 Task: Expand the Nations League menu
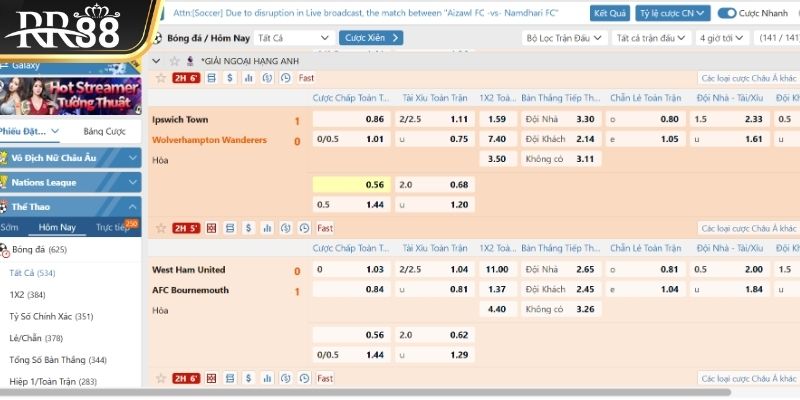(70, 182)
